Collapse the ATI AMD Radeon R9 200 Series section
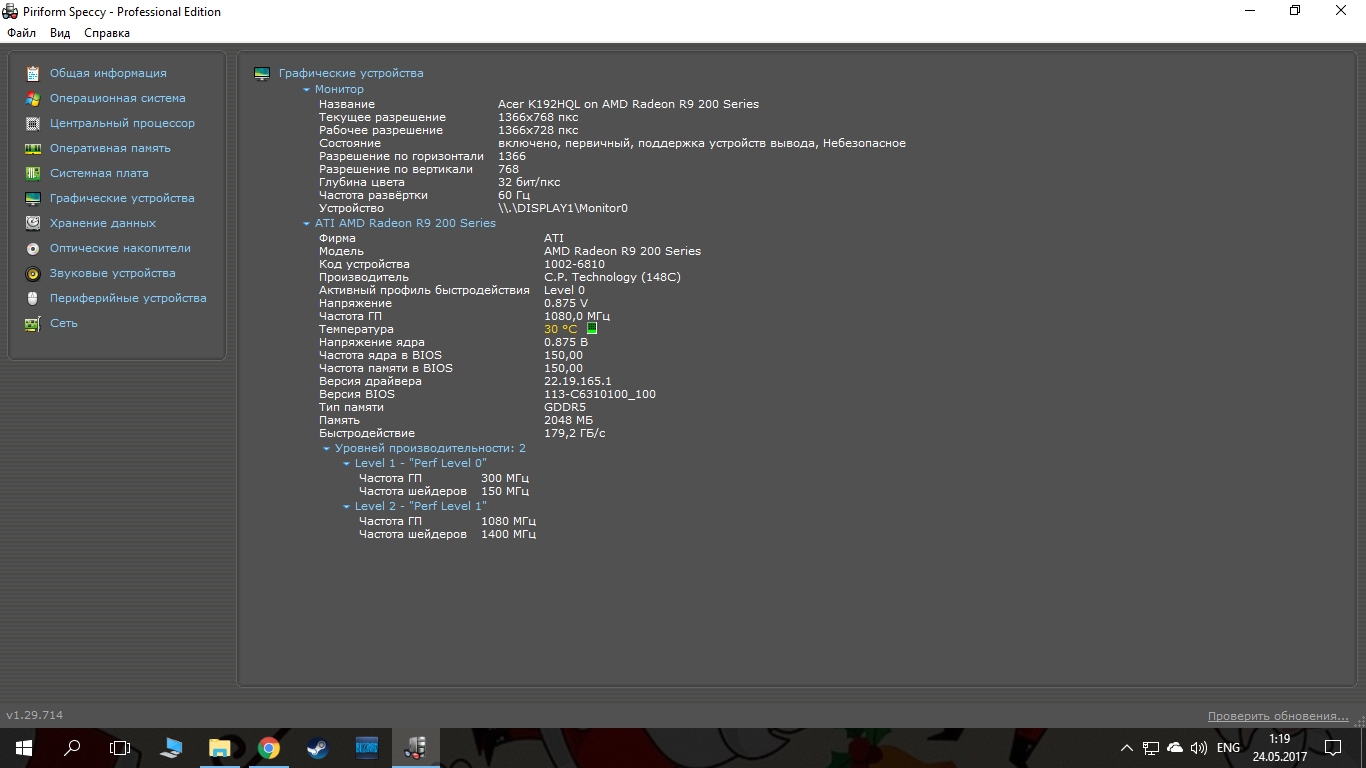Image resolution: width=1366 pixels, height=768 pixels. click(307, 224)
